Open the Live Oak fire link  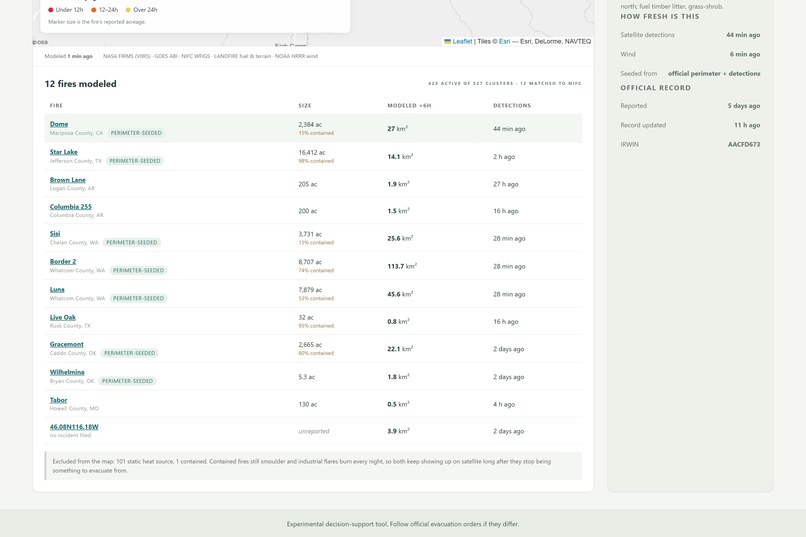click(x=62, y=317)
